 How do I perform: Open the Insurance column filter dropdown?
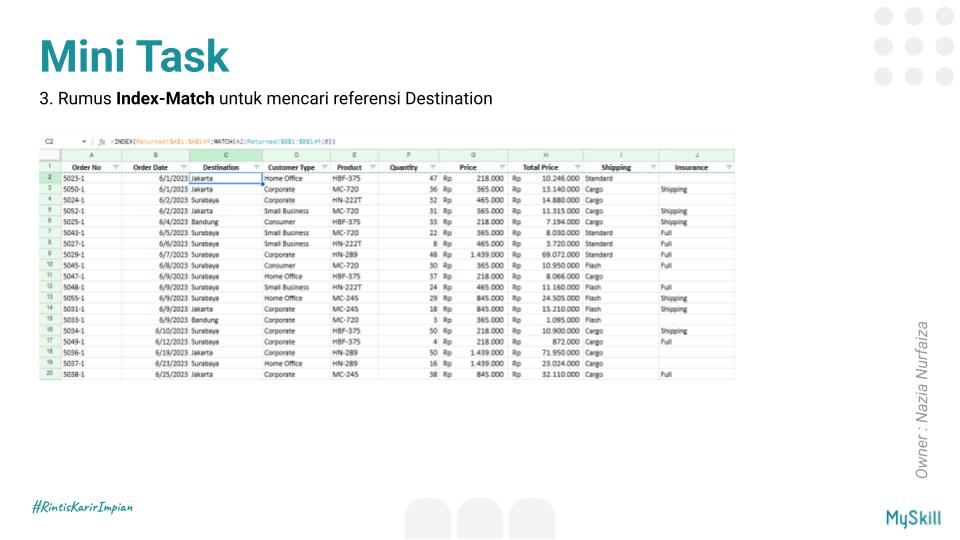point(729,167)
